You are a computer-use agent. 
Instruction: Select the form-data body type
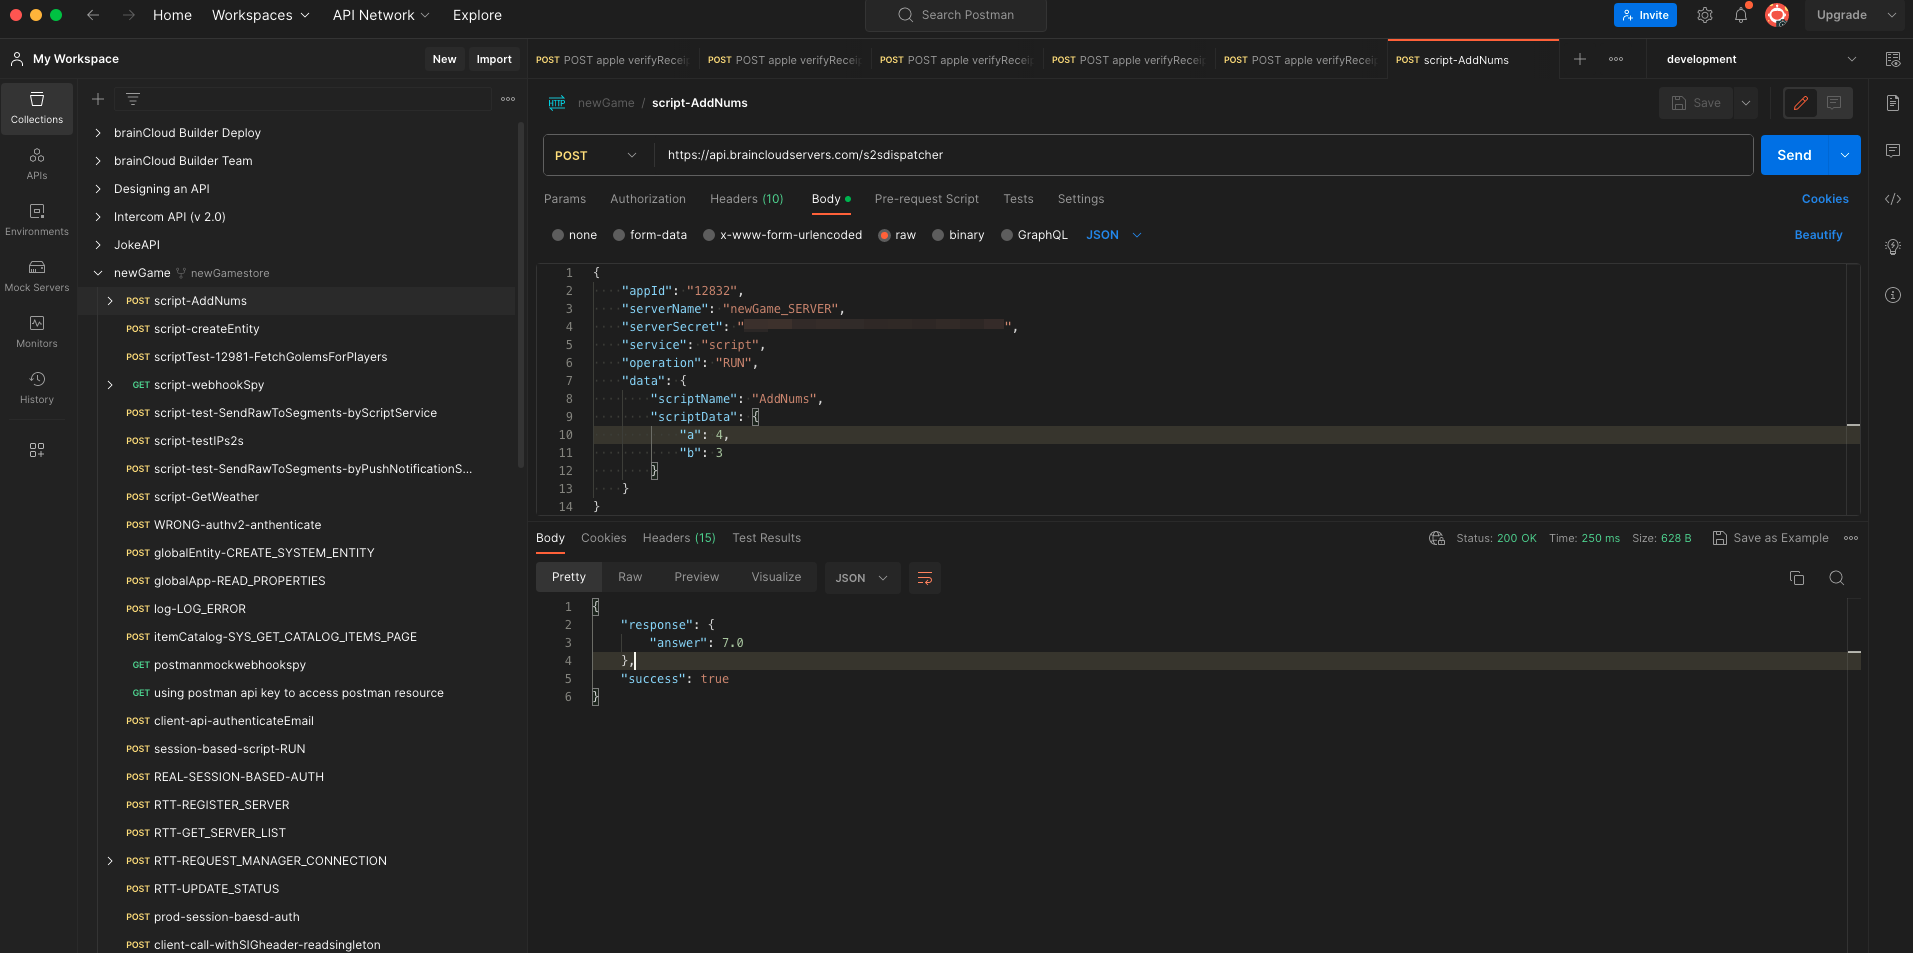(x=619, y=235)
